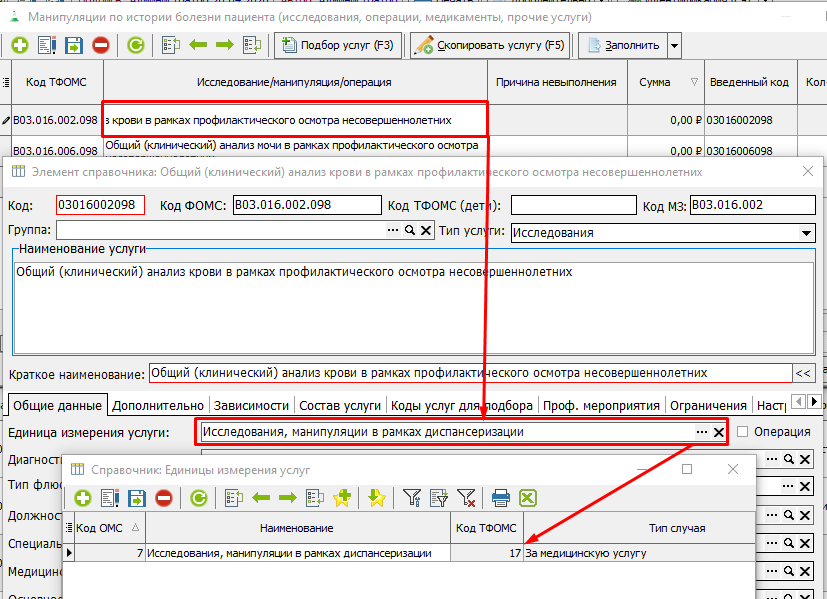Screen dimensions: 827x599
Task: Clear the 'Единица измерения услуги' field with the X
Action: [717, 432]
